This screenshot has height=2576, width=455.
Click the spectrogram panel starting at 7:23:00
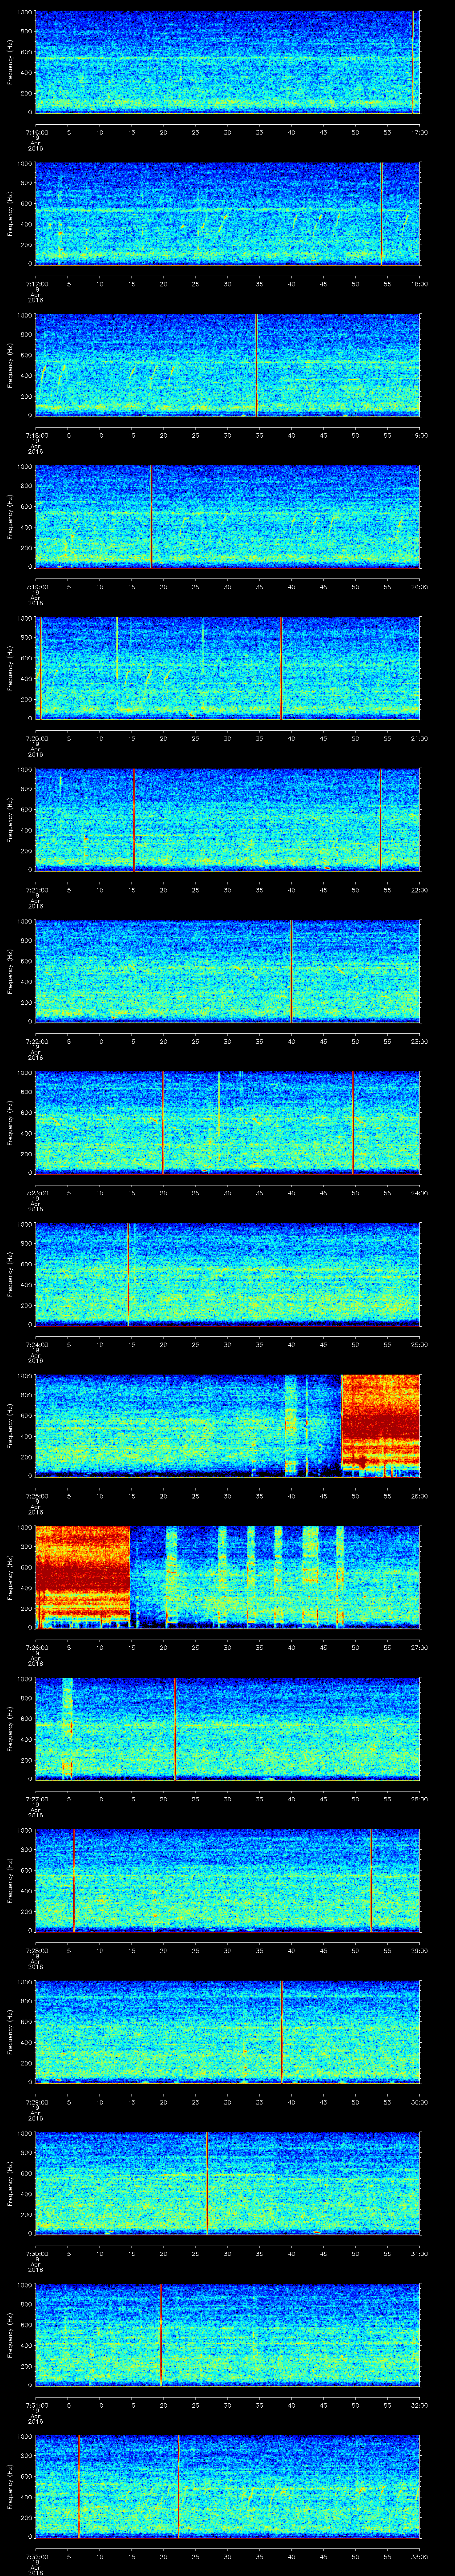228,1123
